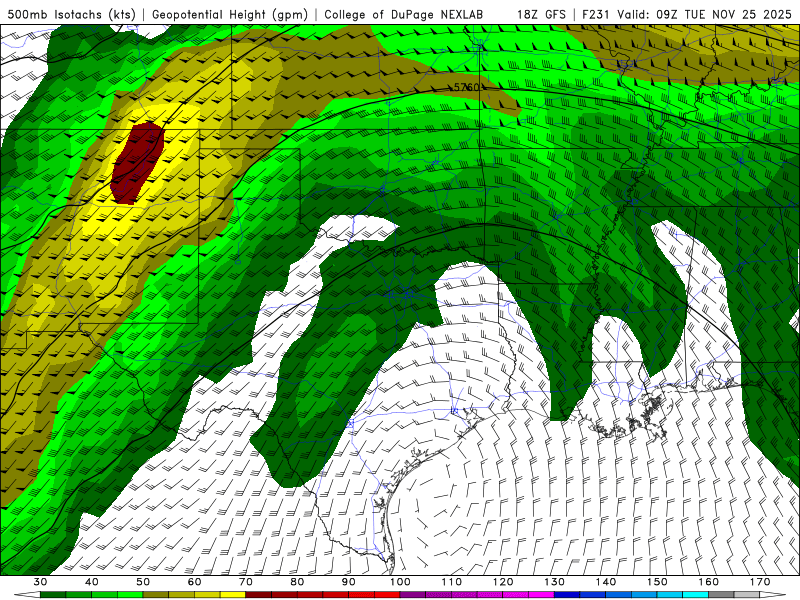Click the 'F231' forecast hour text
Screen dimensions: 800x600
pyautogui.click(x=596, y=14)
